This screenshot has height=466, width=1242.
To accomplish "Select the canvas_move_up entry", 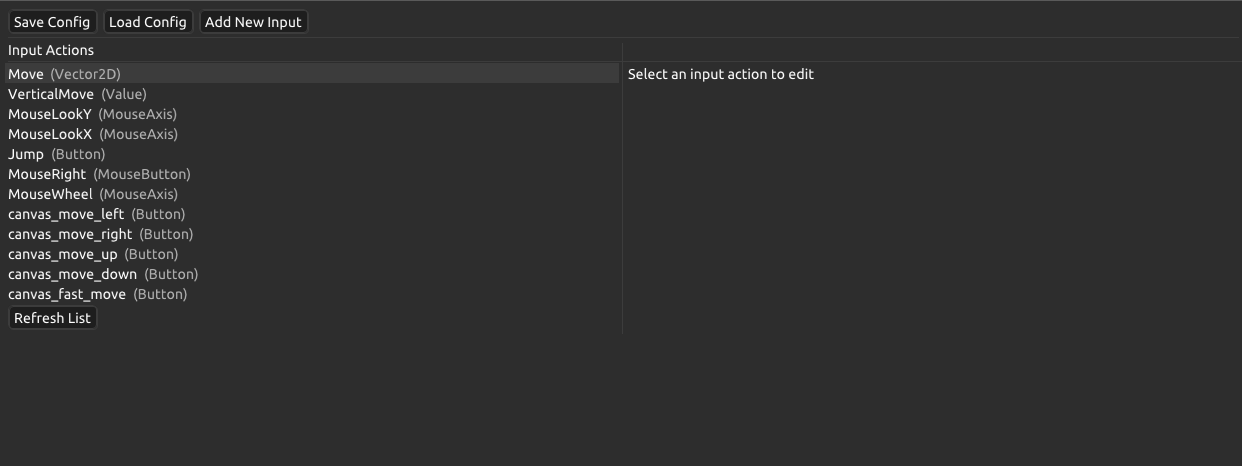I will (x=92, y=254).
